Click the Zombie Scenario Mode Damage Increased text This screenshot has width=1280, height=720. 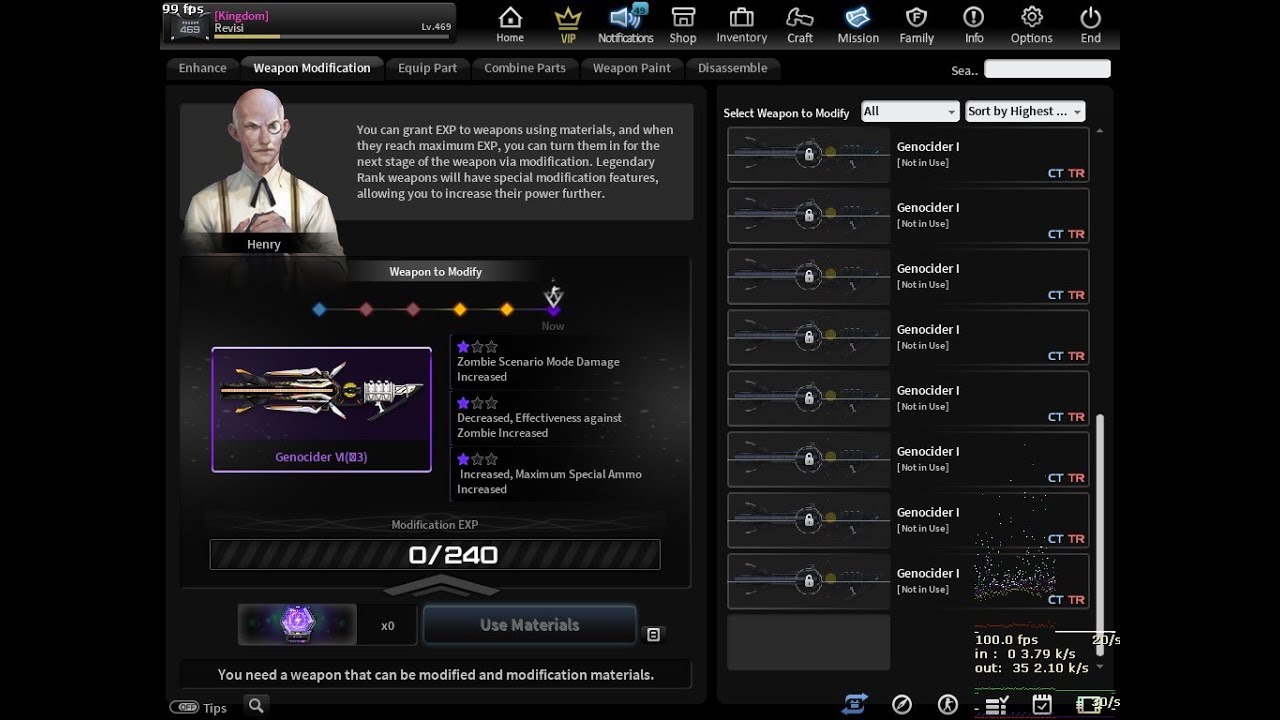[538, 369]
